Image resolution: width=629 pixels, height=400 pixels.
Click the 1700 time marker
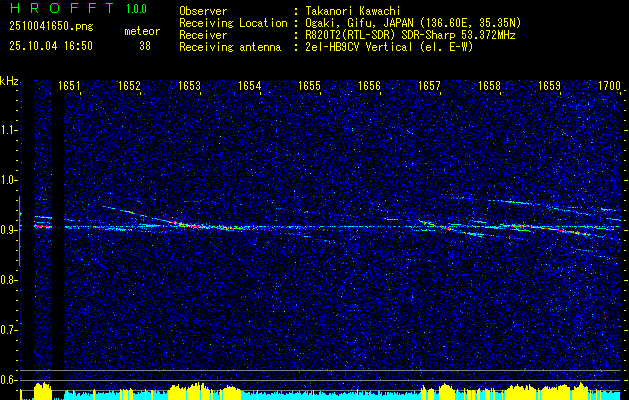click(609, 86)
